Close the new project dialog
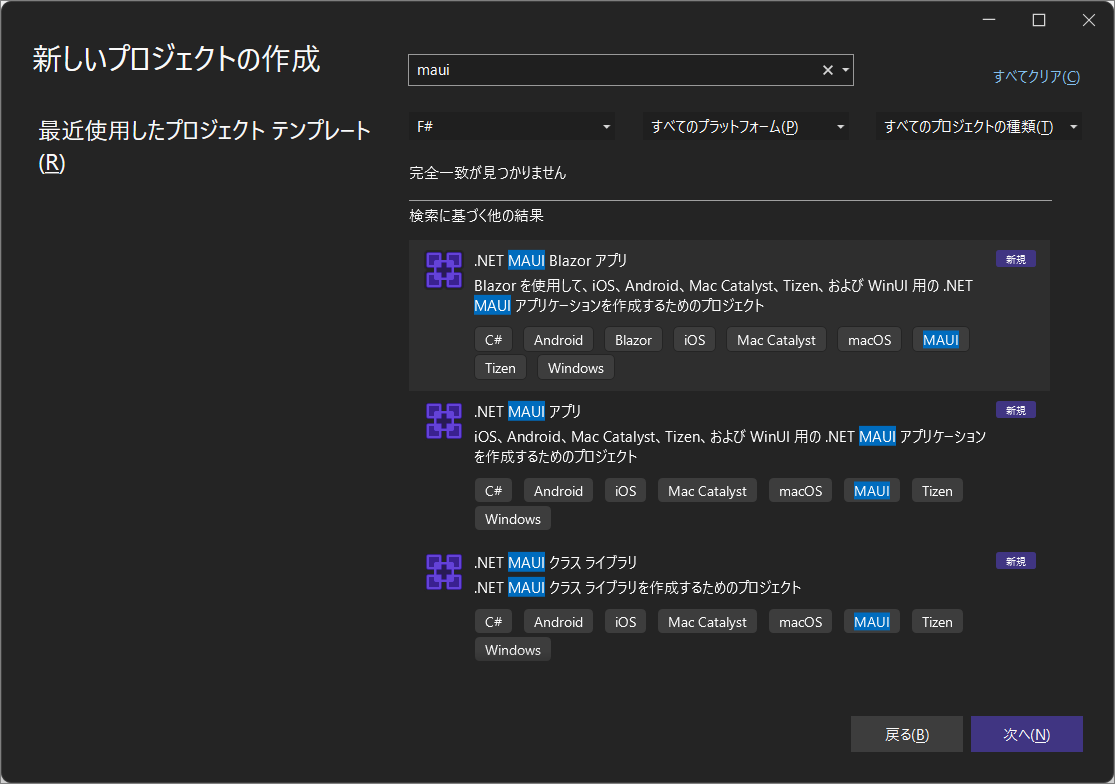Image resolution: width=1115 pixels, height=784 pixels. point(1089,20)
